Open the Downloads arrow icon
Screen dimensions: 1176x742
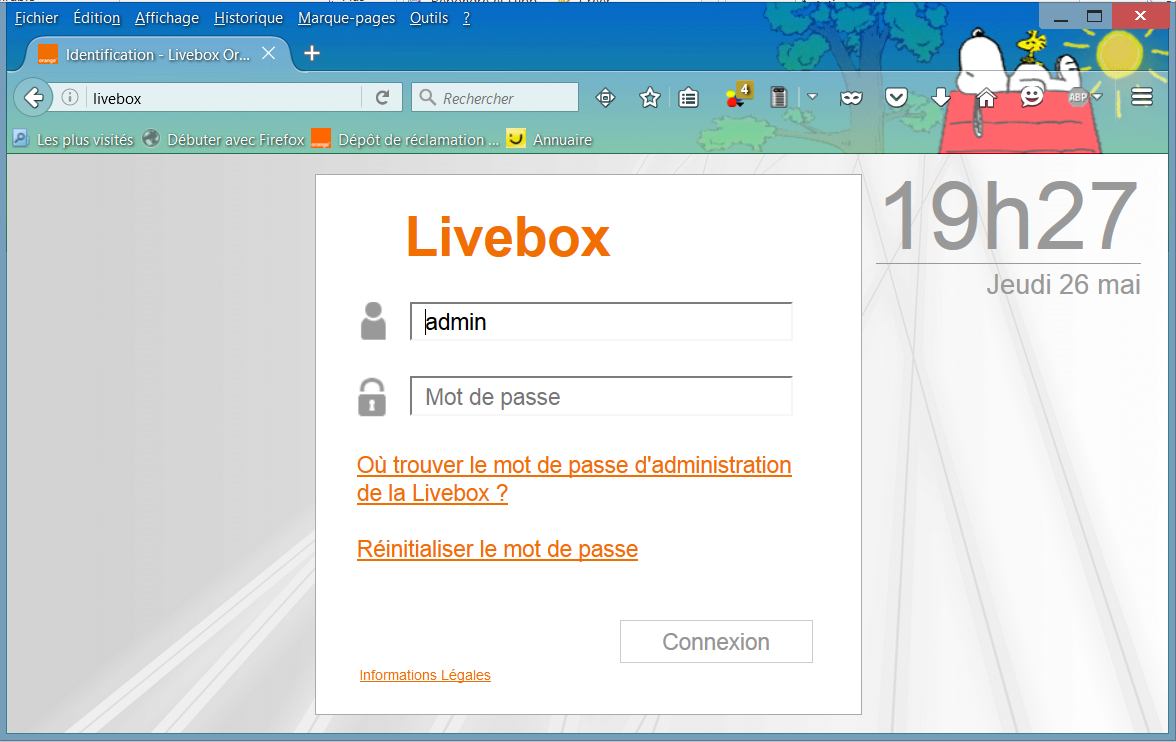click(x=940, y=97)
